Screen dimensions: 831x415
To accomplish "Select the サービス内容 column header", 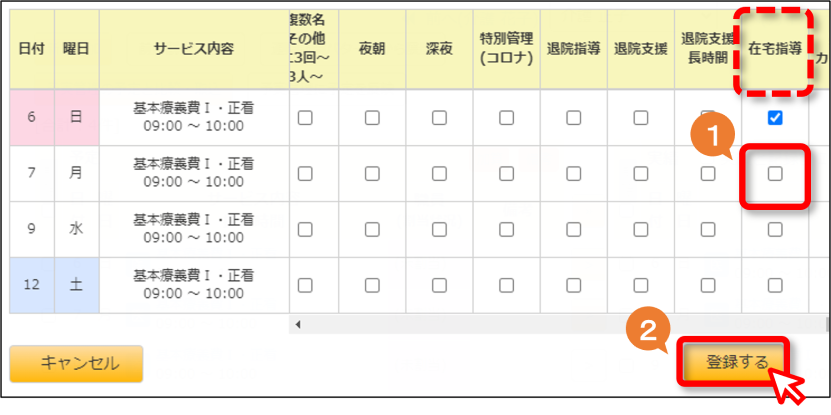I will click(x=194, y=49).
